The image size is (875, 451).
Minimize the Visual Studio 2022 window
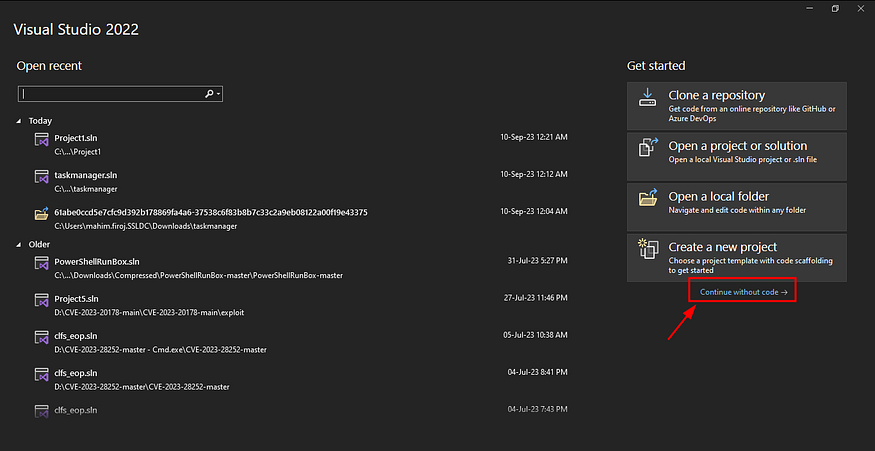(x=810, y=8)
